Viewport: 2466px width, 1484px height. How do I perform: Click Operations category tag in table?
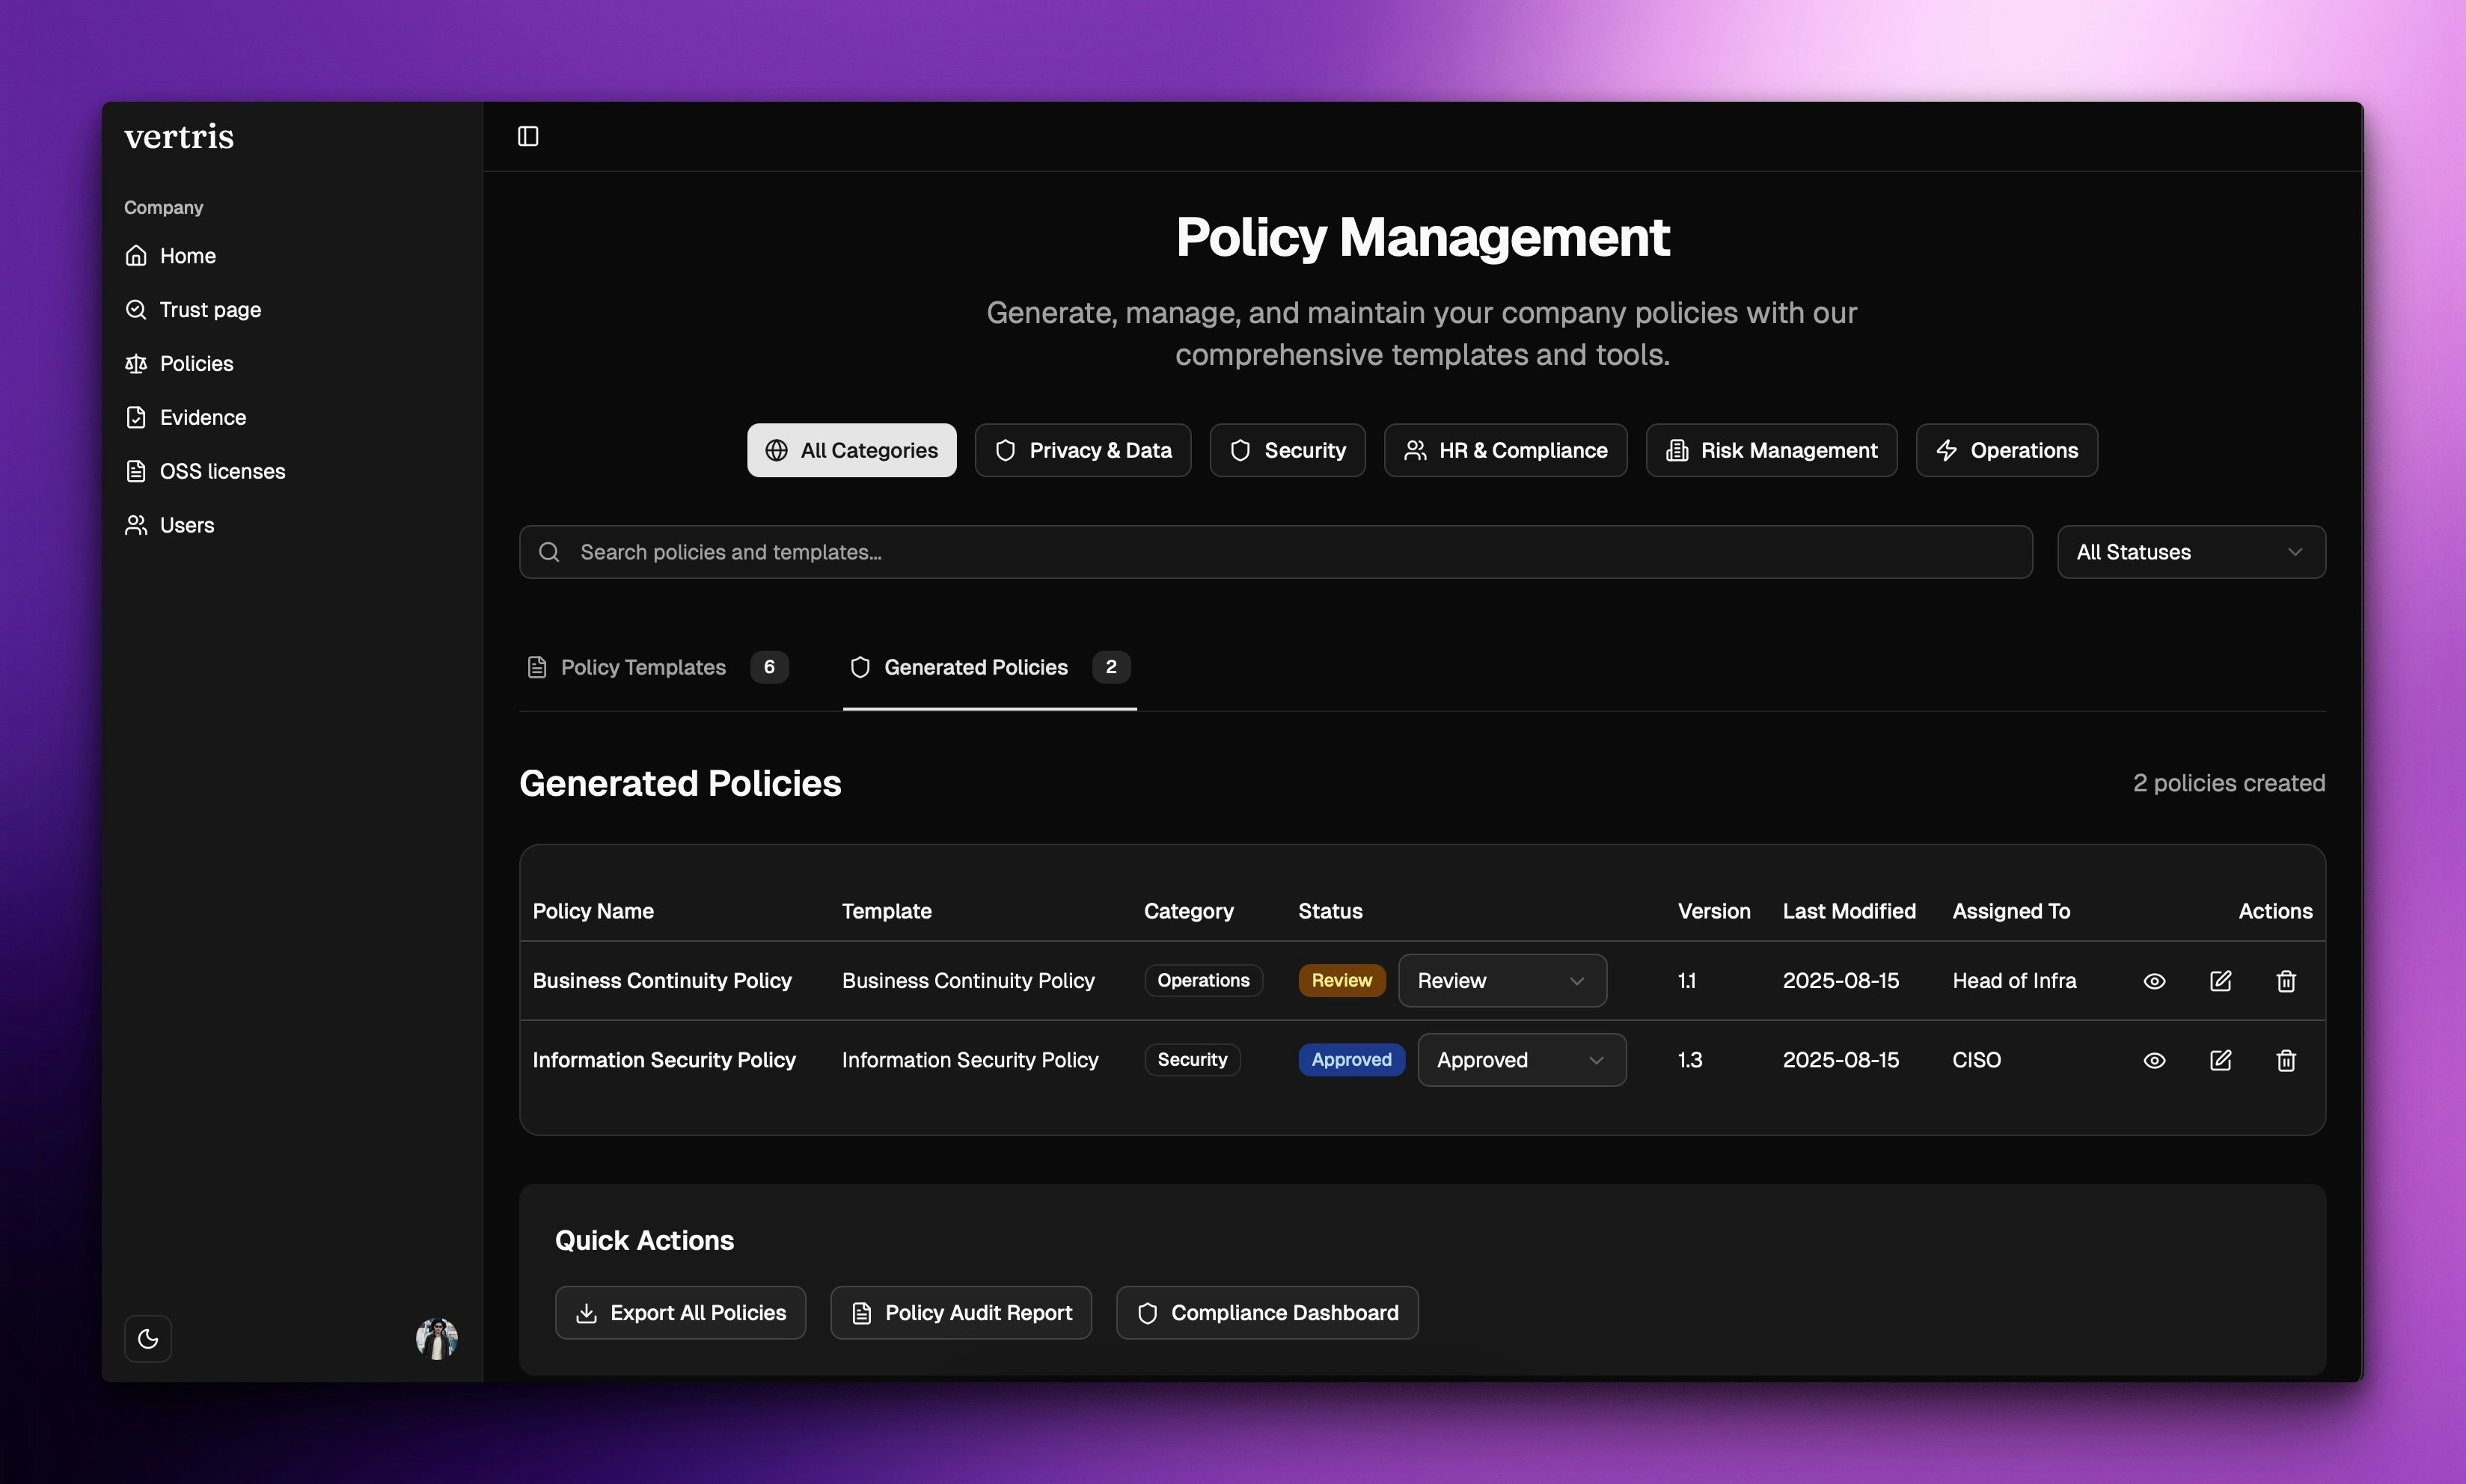[x=1204, y=981]
